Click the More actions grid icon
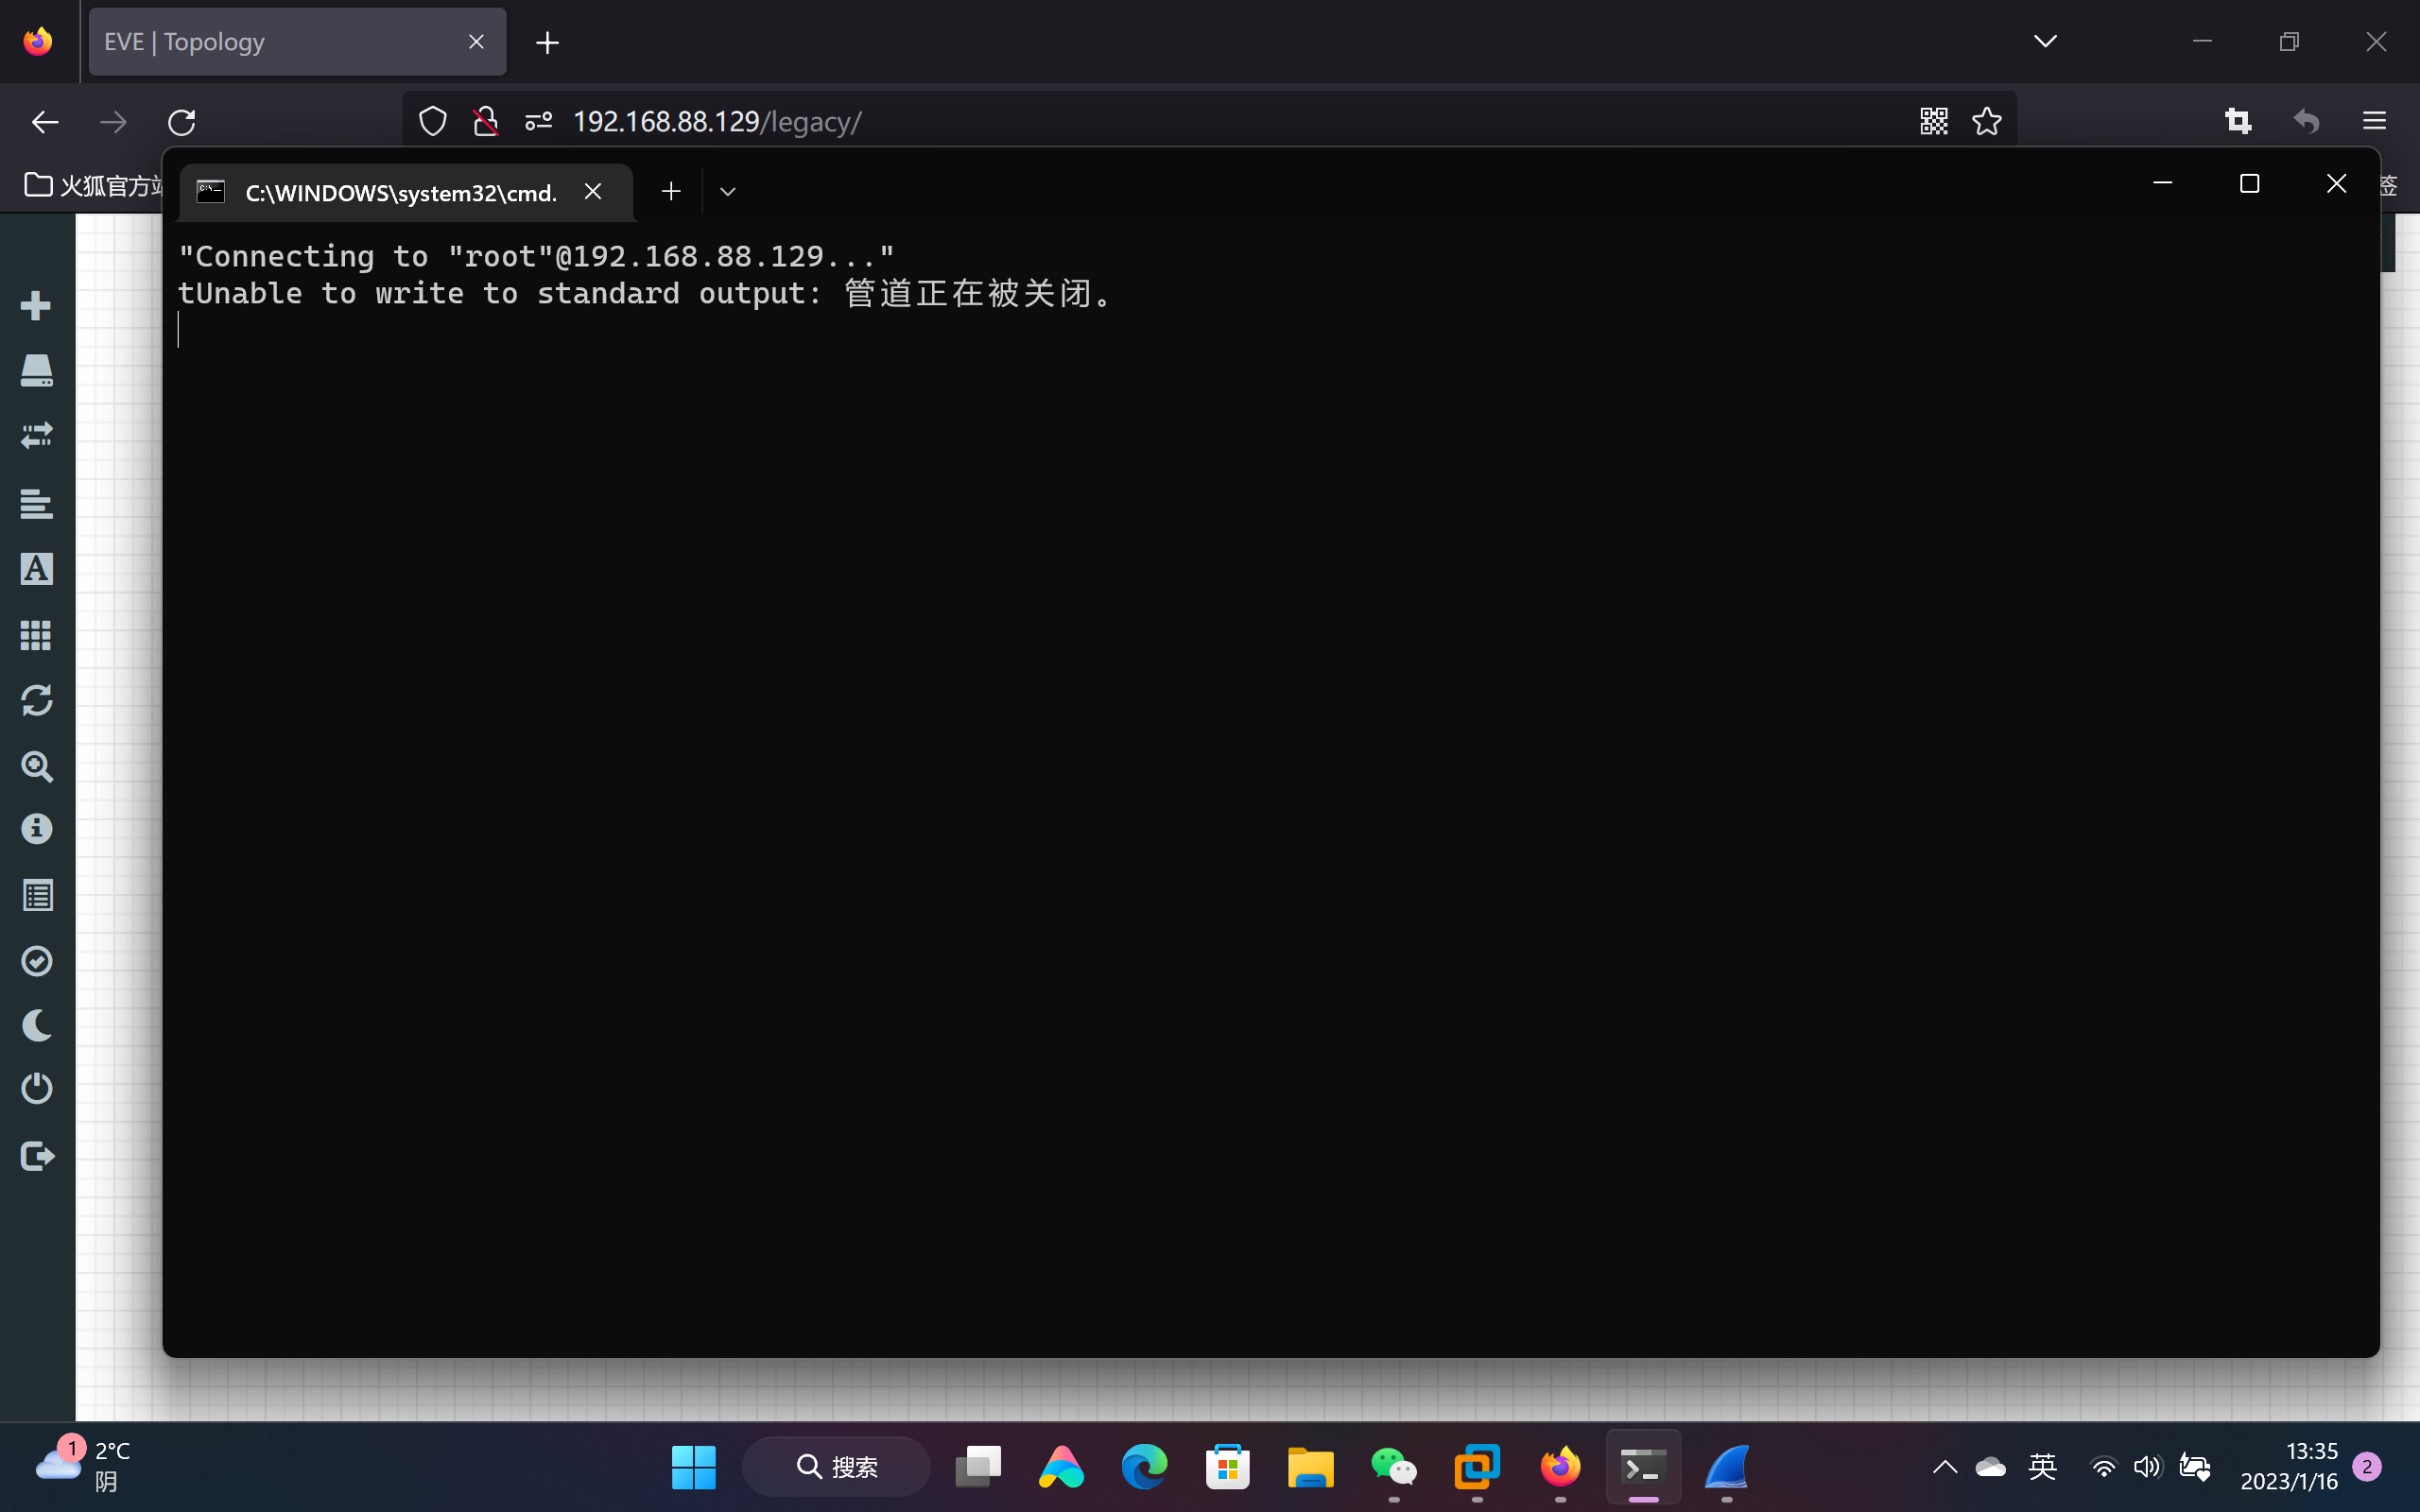This screenshot has width=2420, height=1512. 36,635
